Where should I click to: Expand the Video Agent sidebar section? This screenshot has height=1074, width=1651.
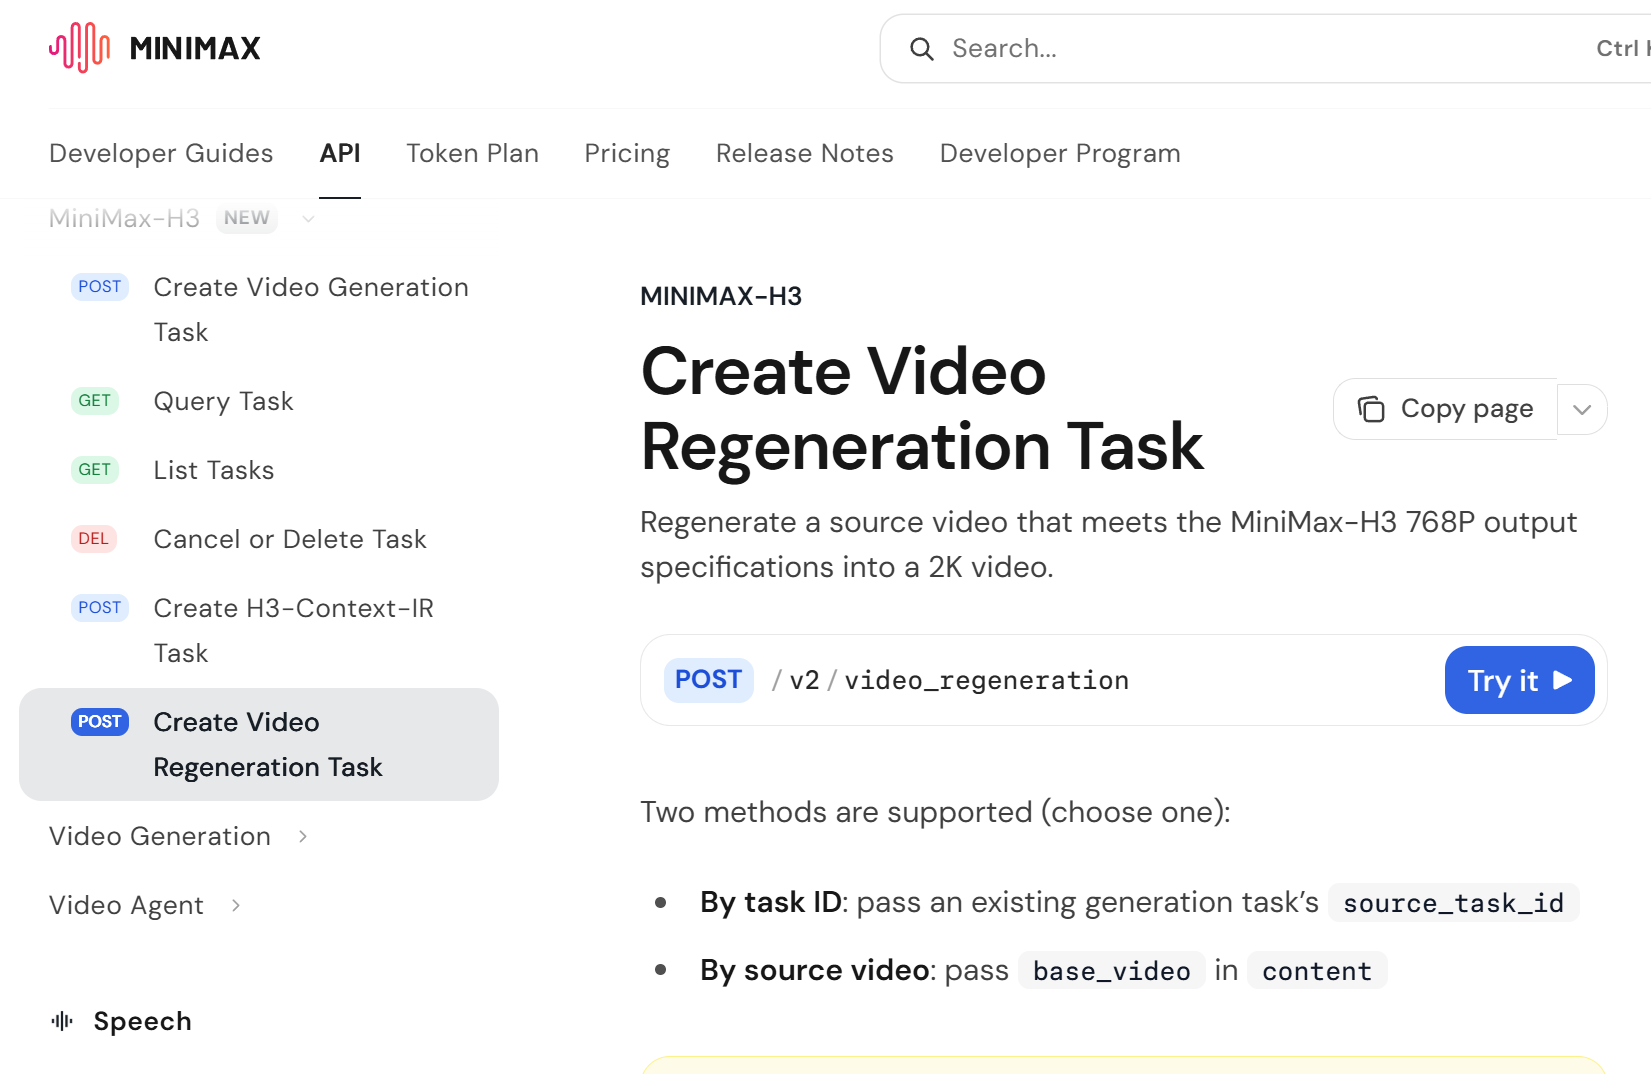236,905
